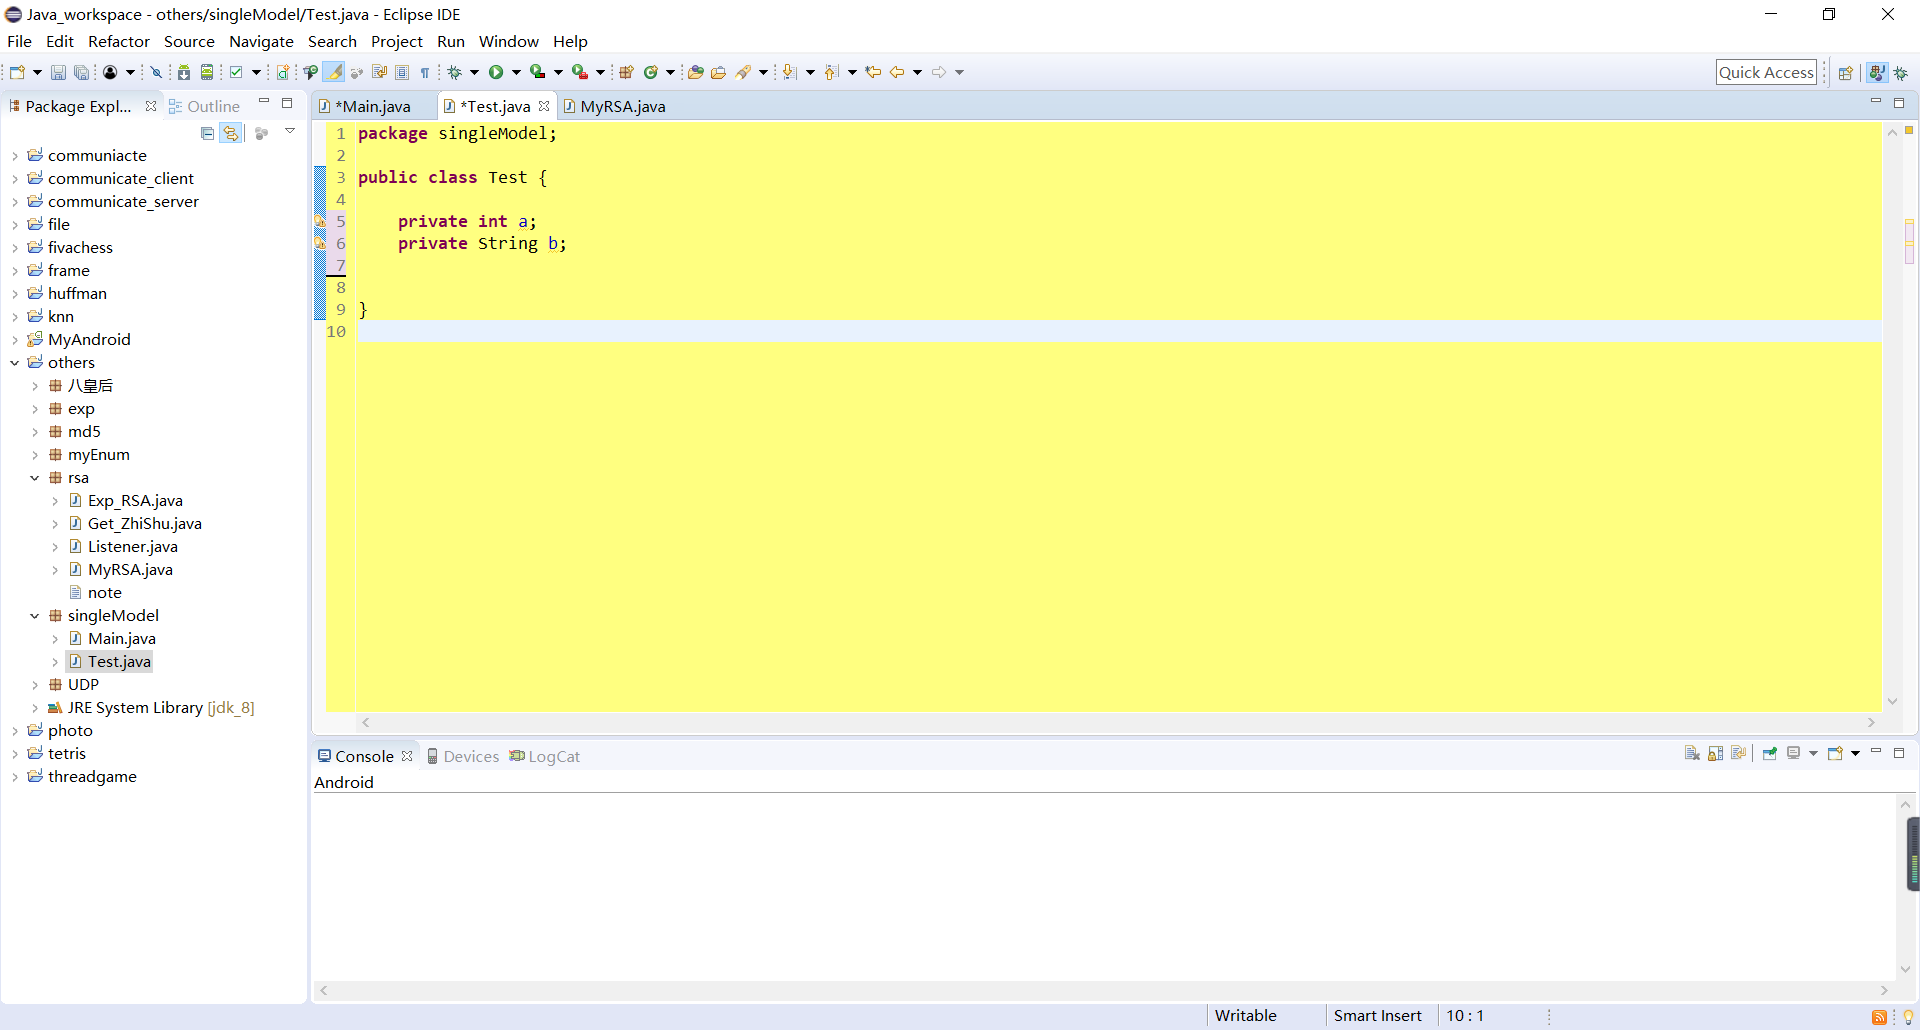Toggle Skip All Breakpoints
This screenshot has width=1920, height=1030.
(156, 72)
